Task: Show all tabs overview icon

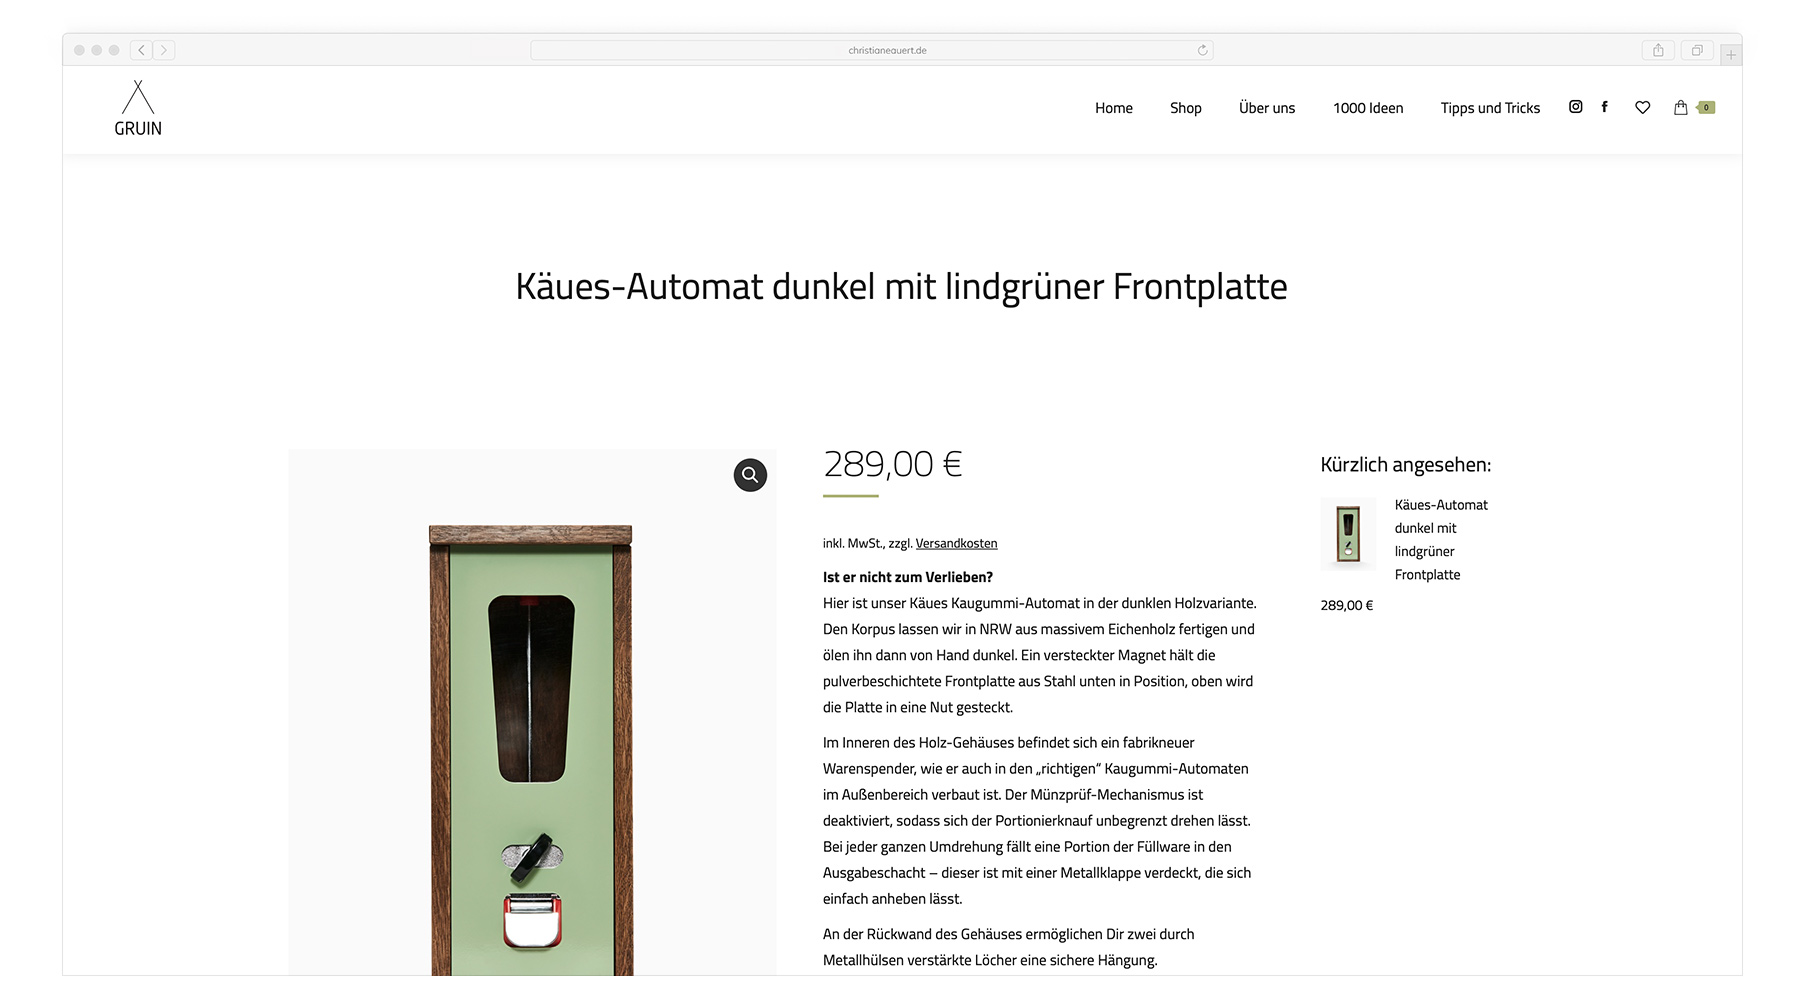Action: (1697, 50)
